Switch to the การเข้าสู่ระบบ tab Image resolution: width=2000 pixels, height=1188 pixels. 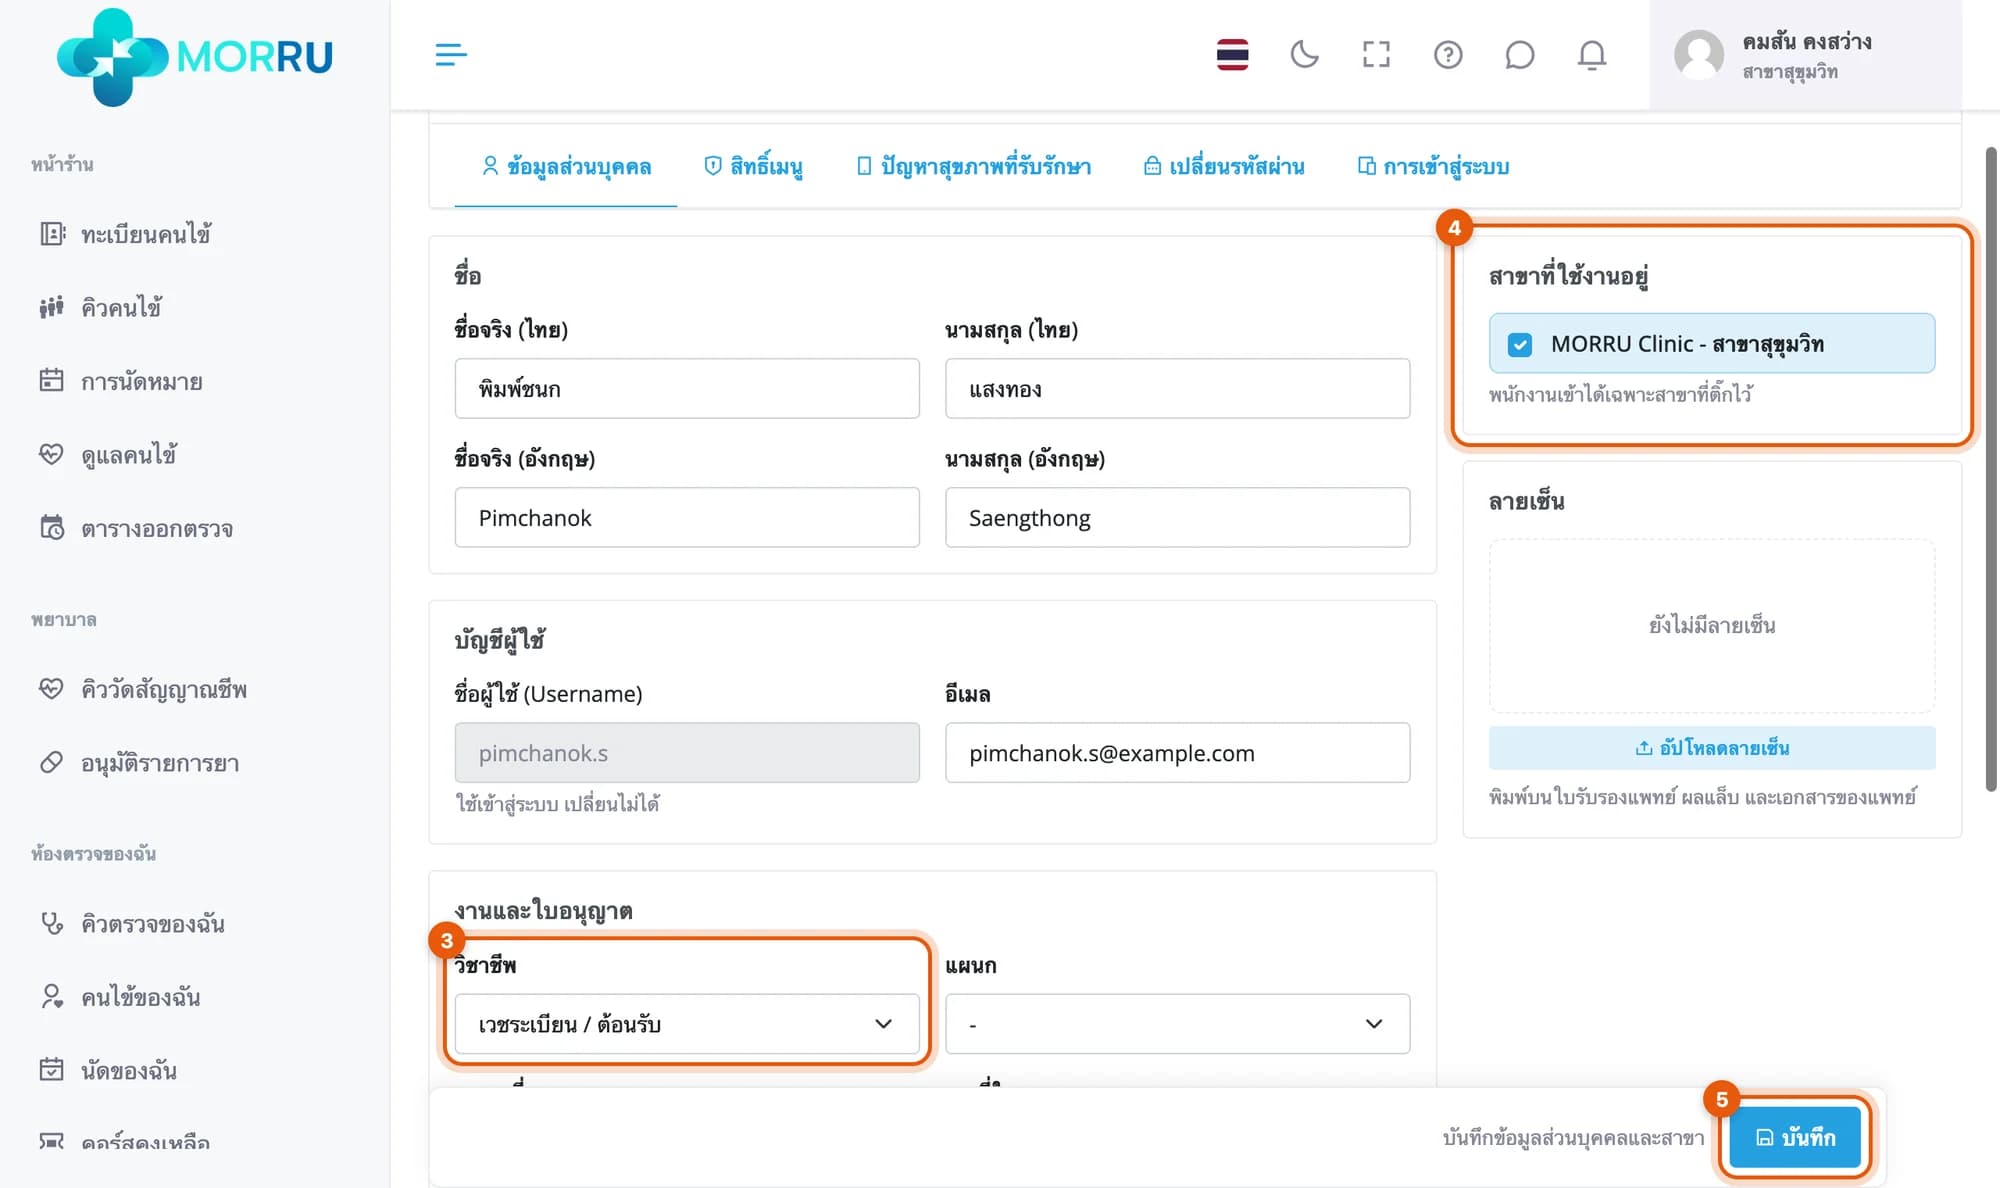pos(1433,166)
